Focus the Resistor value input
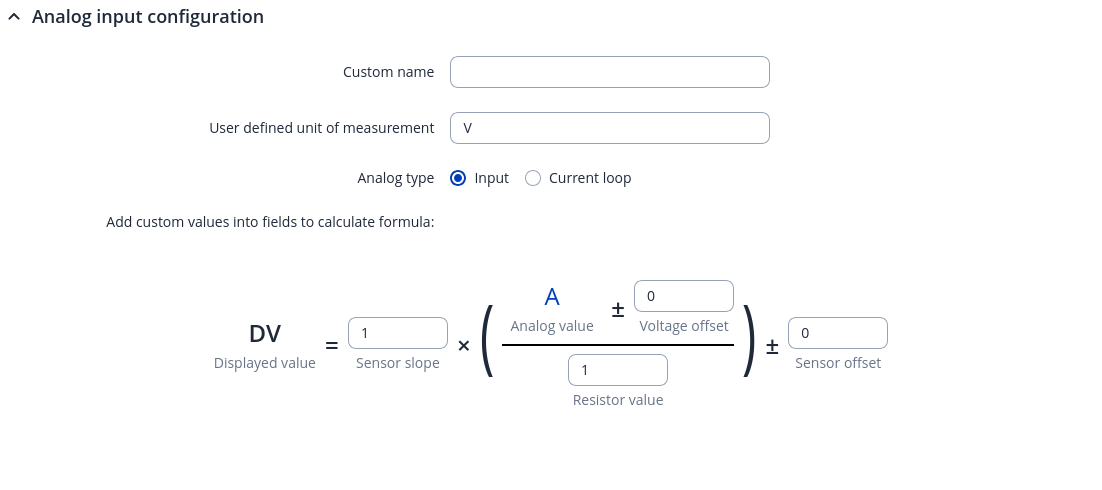 (617, 370)
